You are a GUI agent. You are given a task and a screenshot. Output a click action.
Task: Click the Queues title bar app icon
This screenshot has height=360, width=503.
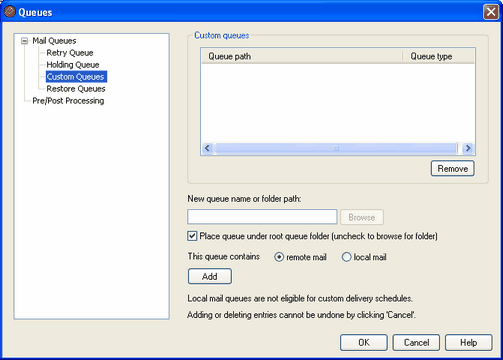10,12
